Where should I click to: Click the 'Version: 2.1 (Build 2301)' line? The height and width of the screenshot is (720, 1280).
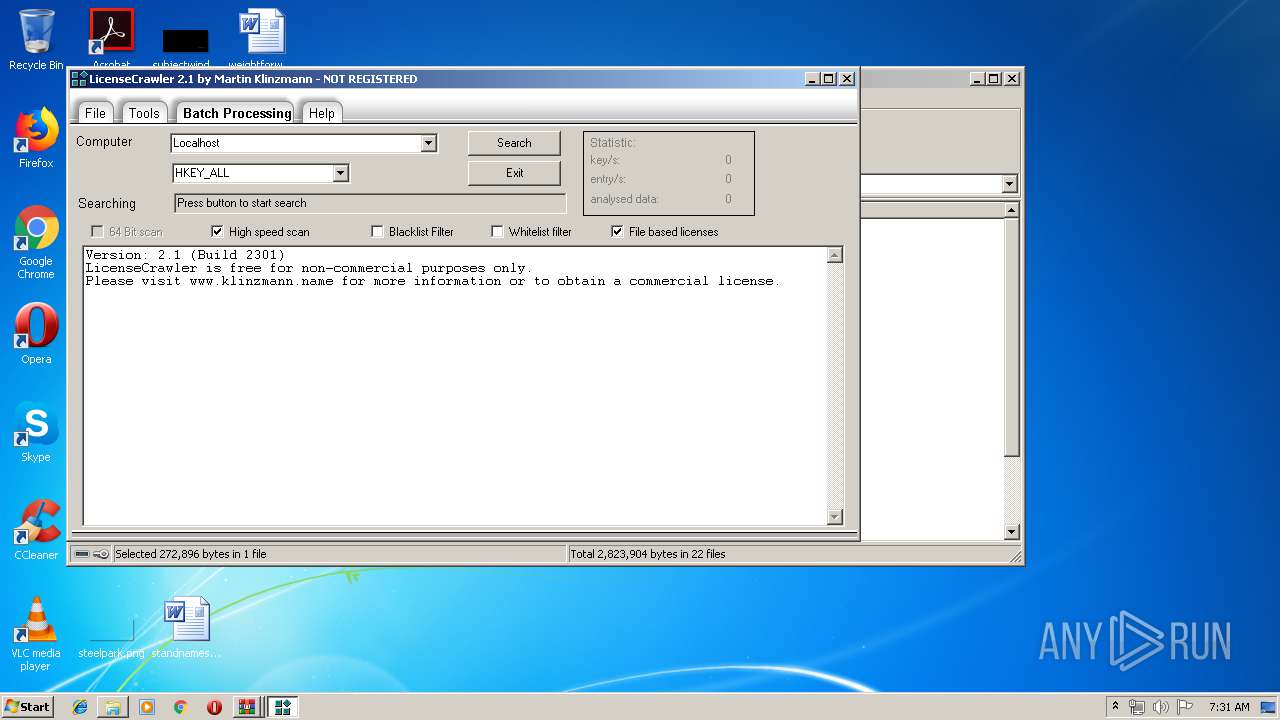(185, 255)
